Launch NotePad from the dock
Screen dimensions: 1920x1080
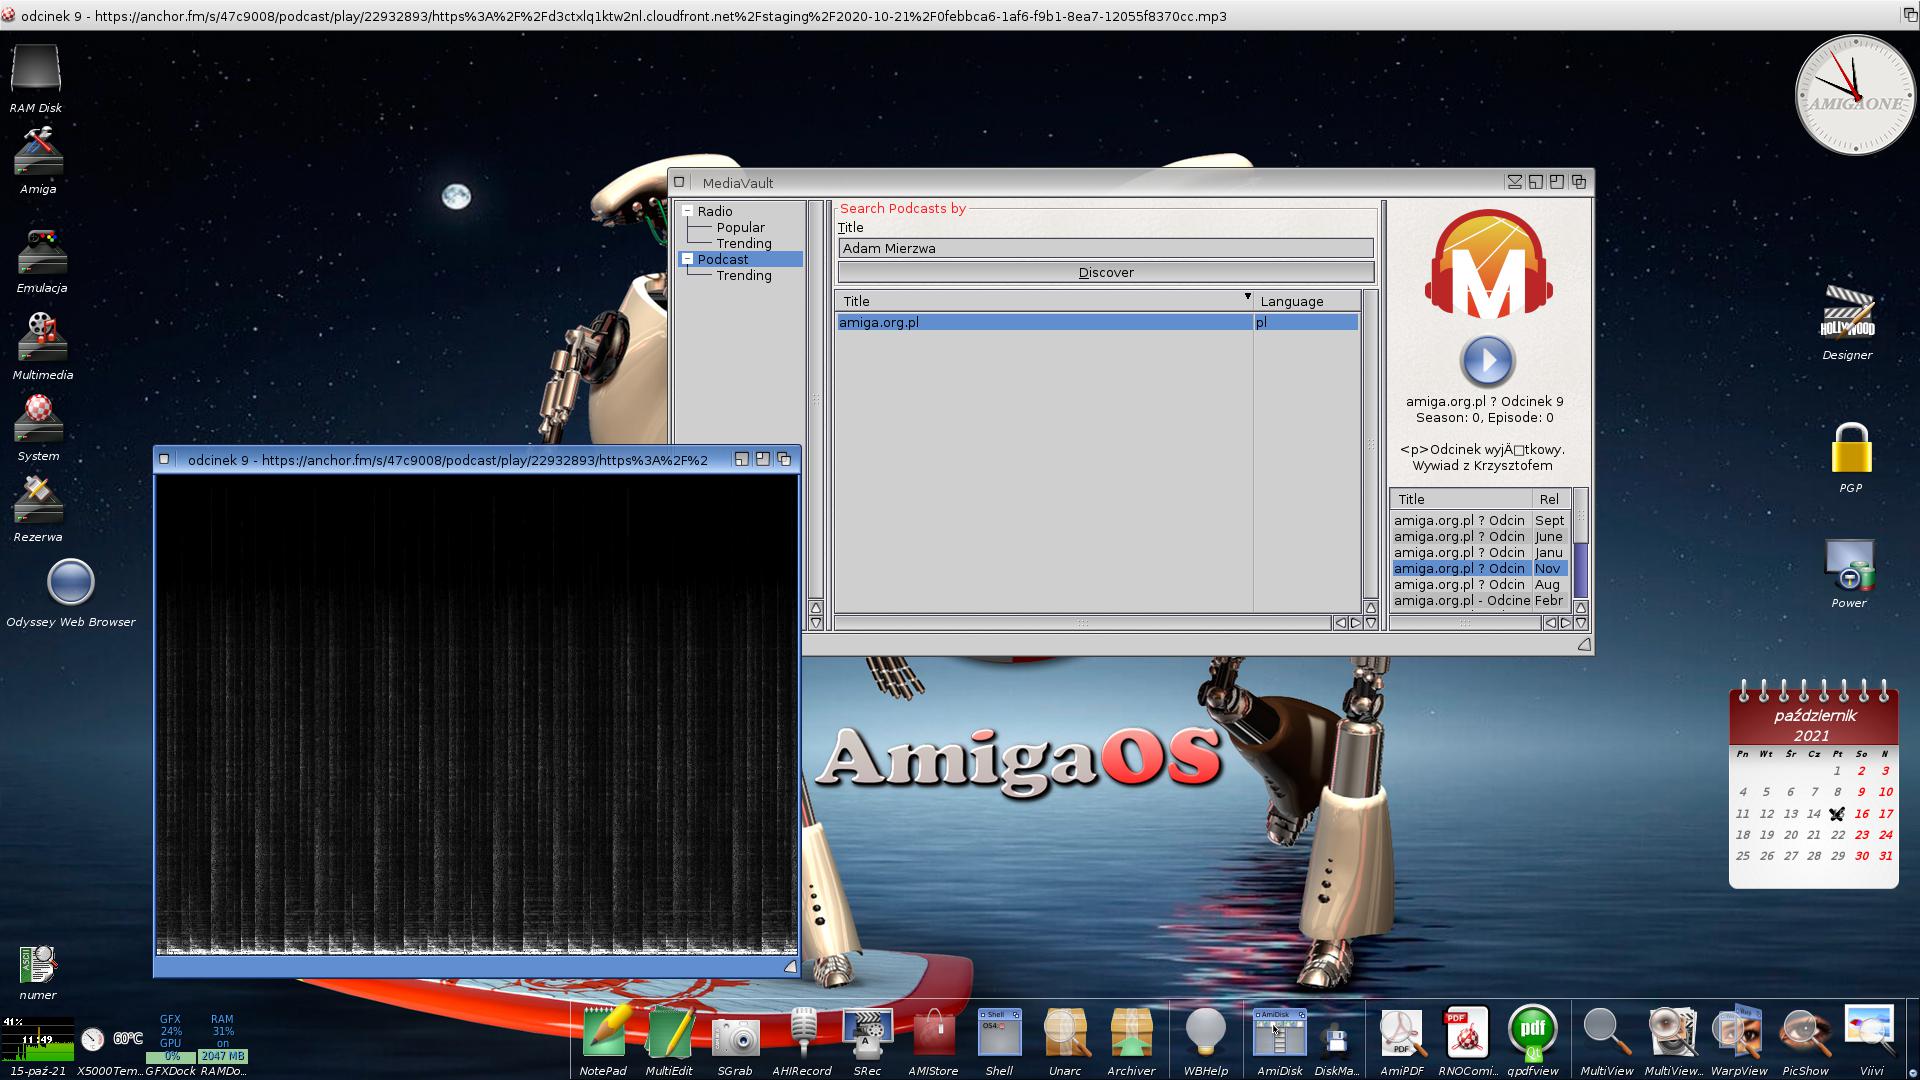pos(604,1032)
